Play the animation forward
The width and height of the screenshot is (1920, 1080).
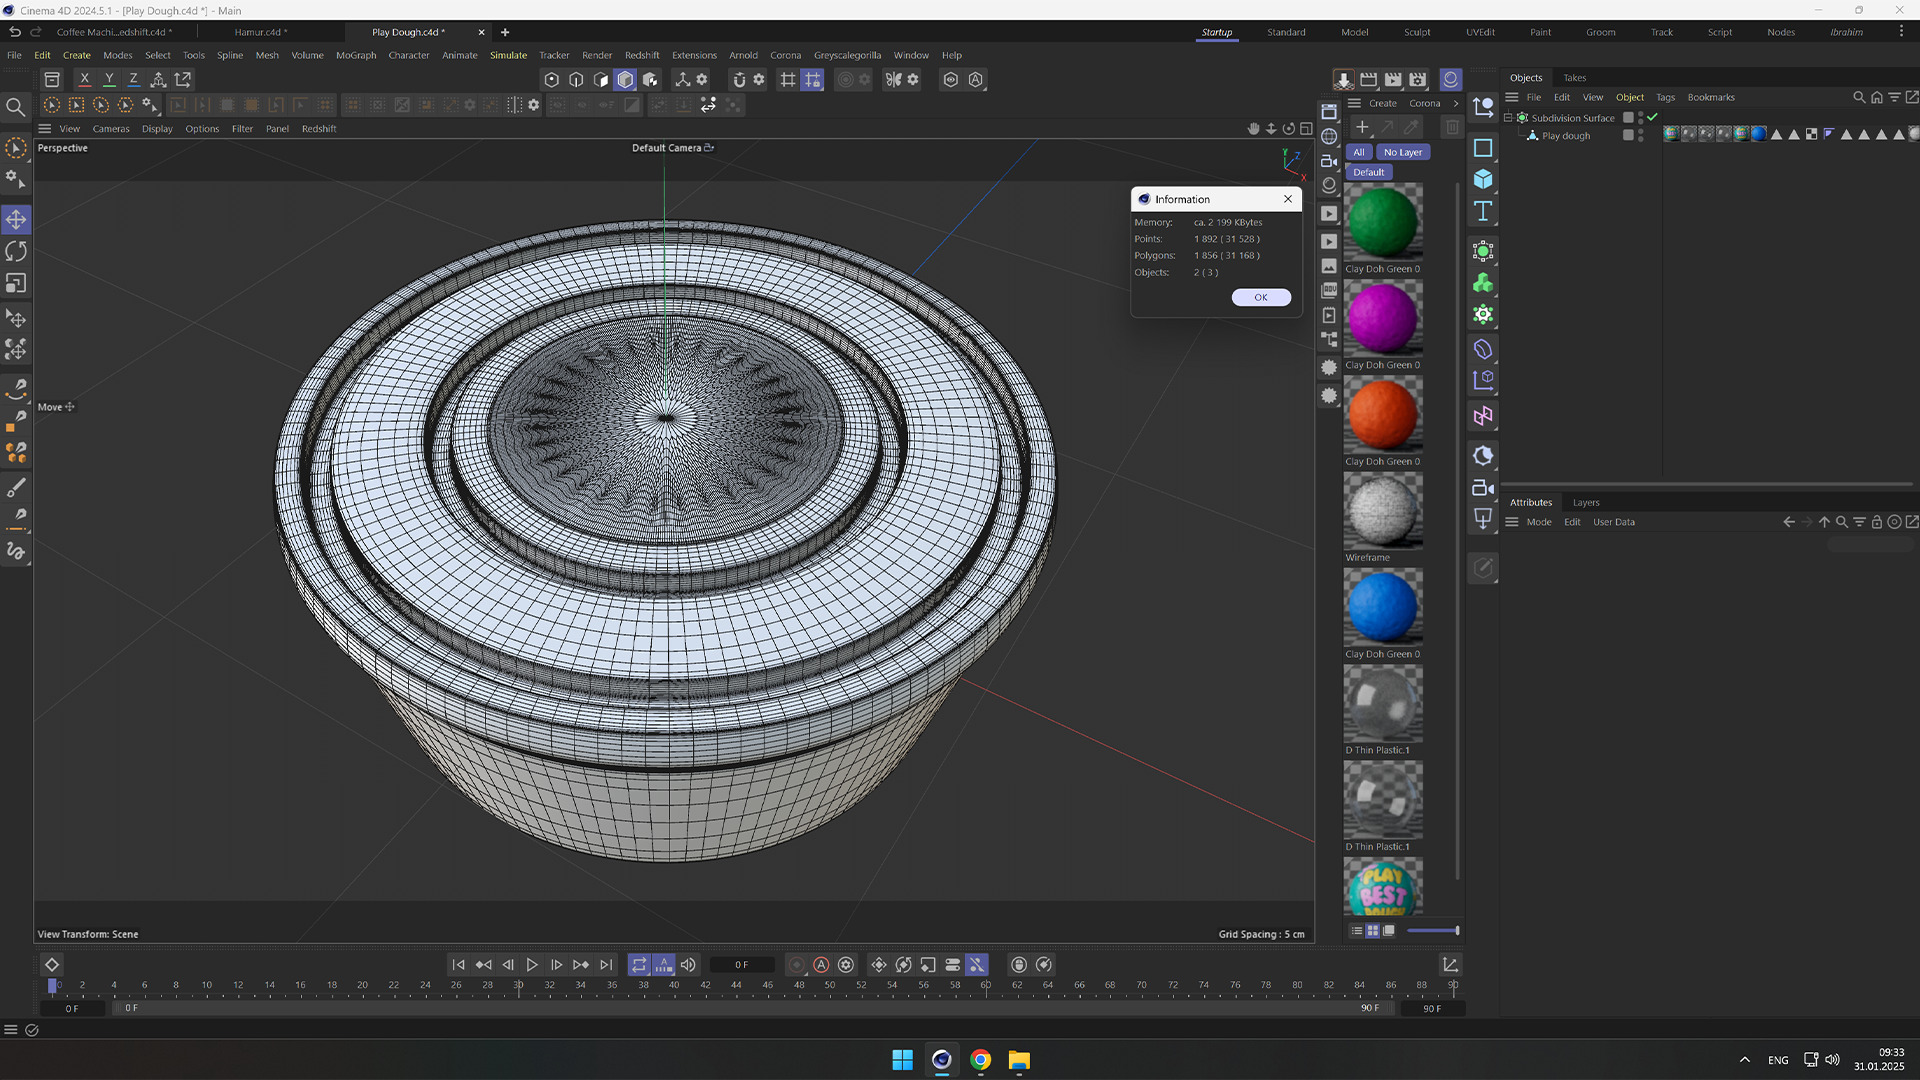(x=532, y=965)
